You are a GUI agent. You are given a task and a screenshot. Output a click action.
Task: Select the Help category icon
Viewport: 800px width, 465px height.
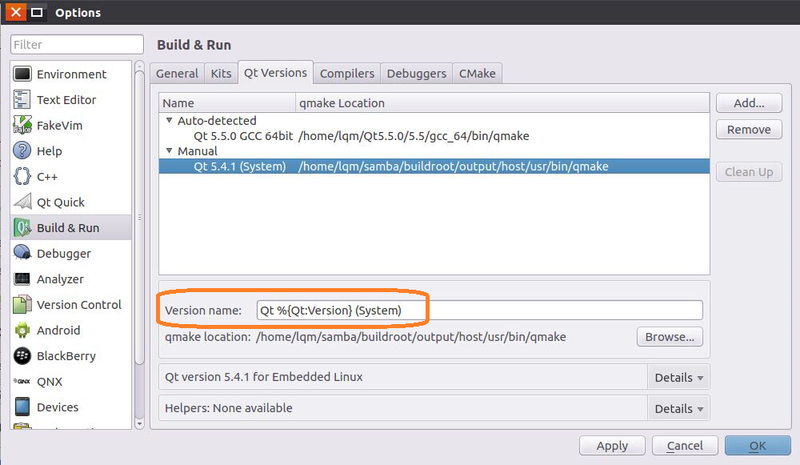click(x=23, y=151)
